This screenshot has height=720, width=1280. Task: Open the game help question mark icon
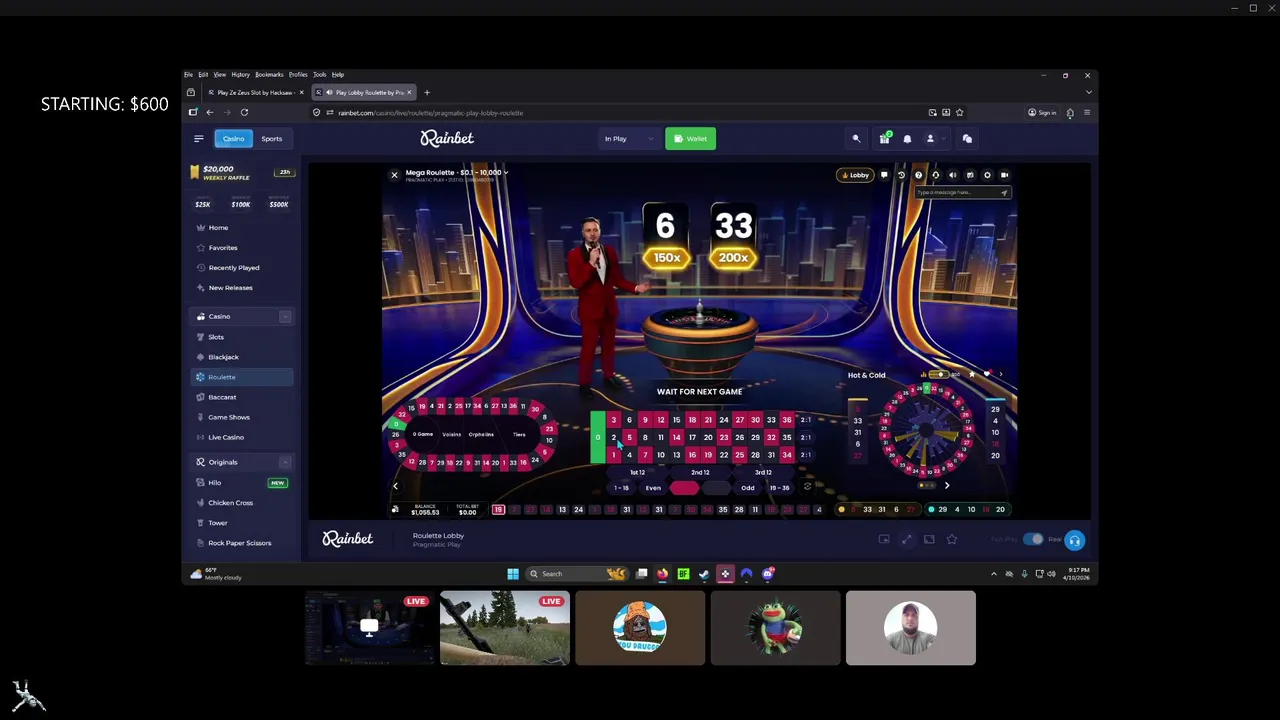pyautogui.click(x=918, y=175)
